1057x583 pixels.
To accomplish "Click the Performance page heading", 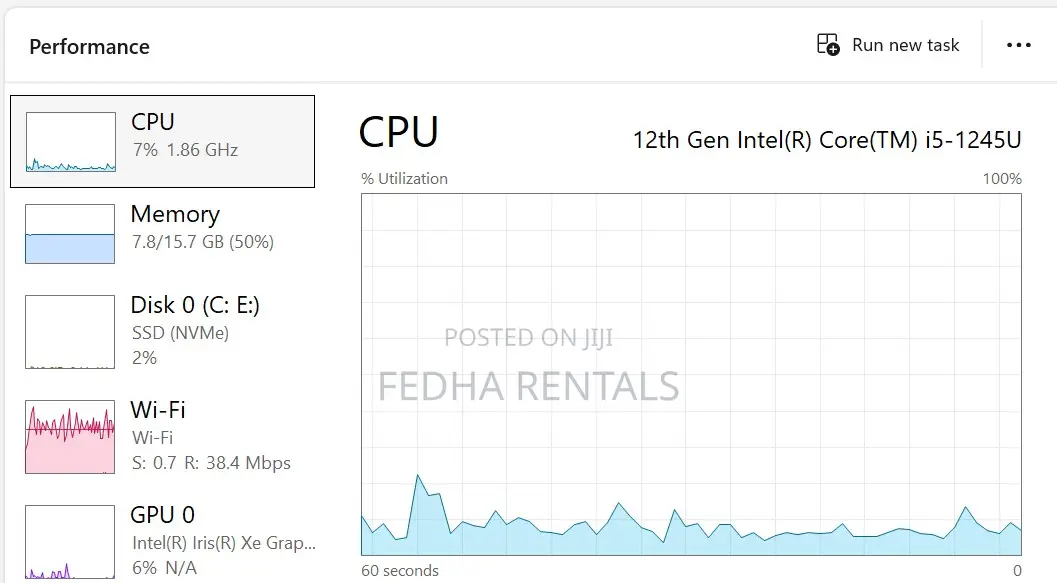I will pyautogui.click(x=90, y=47).
